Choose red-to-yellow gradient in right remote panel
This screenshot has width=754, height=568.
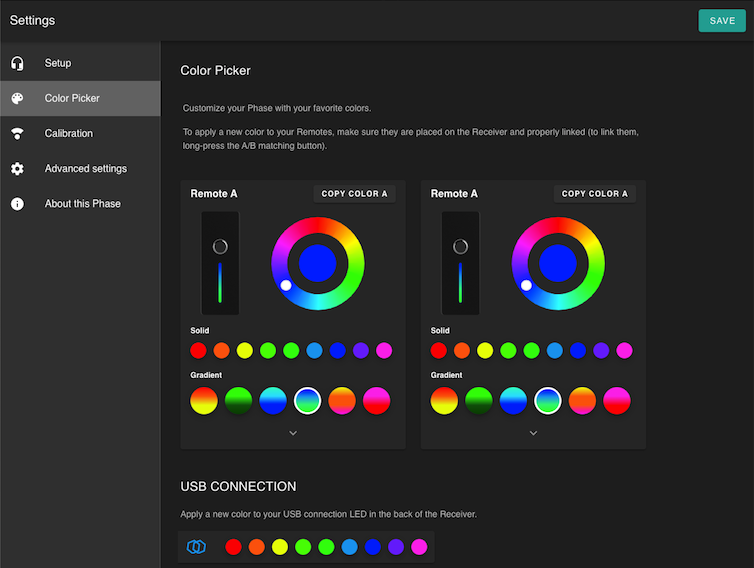click(444, 401)
